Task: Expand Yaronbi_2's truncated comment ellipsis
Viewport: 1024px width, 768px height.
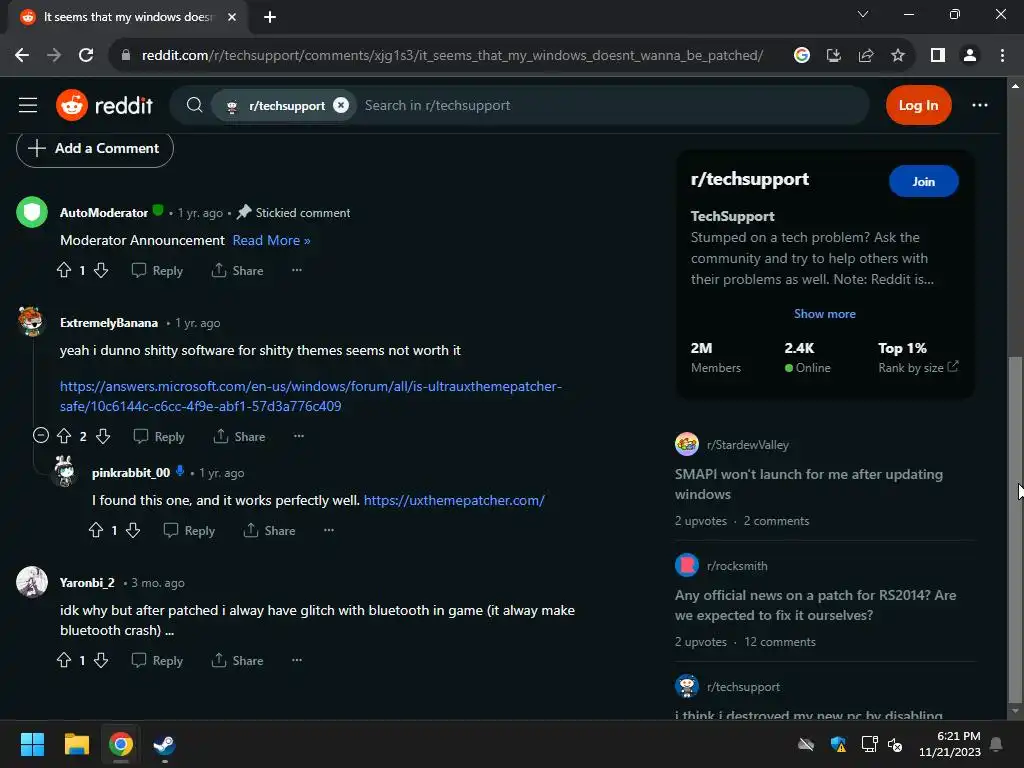Action: click(x=169, y=631)
